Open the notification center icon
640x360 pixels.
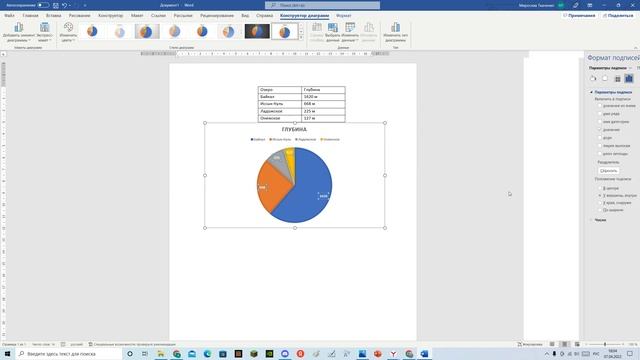[630, 353]
